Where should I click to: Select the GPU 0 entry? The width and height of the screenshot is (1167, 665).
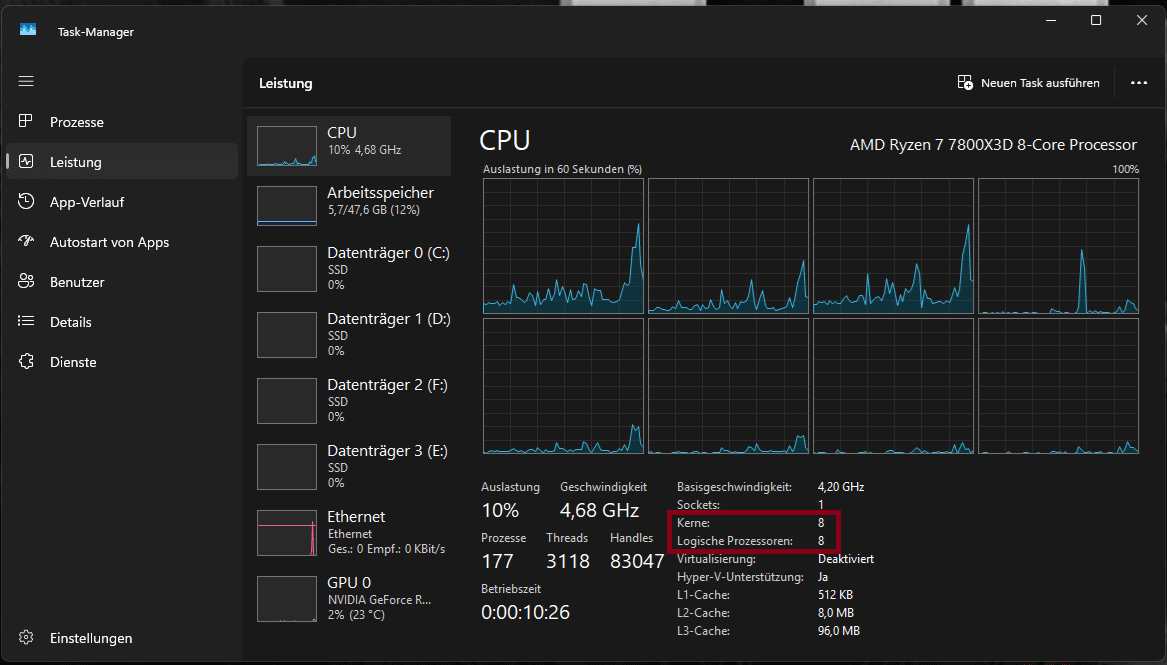(349, 599)
